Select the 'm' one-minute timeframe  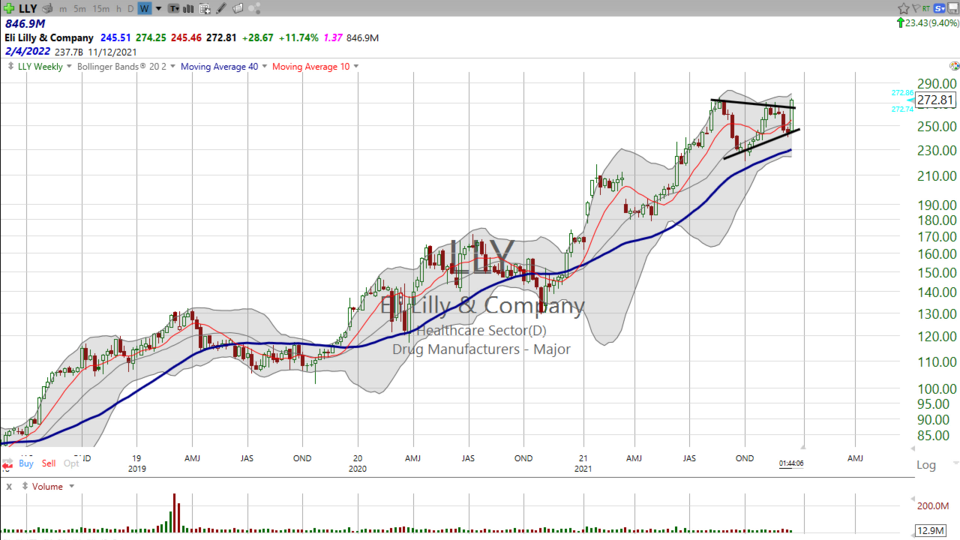click(63, 9)
